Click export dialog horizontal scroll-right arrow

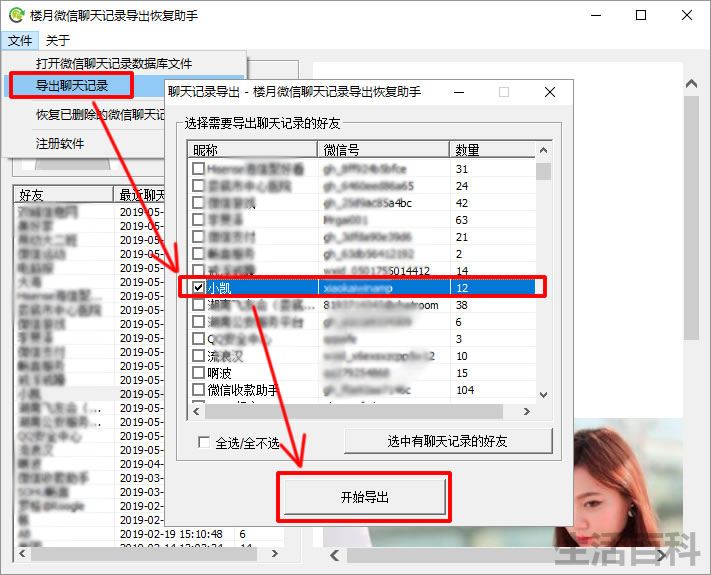[x=526, y=411]
